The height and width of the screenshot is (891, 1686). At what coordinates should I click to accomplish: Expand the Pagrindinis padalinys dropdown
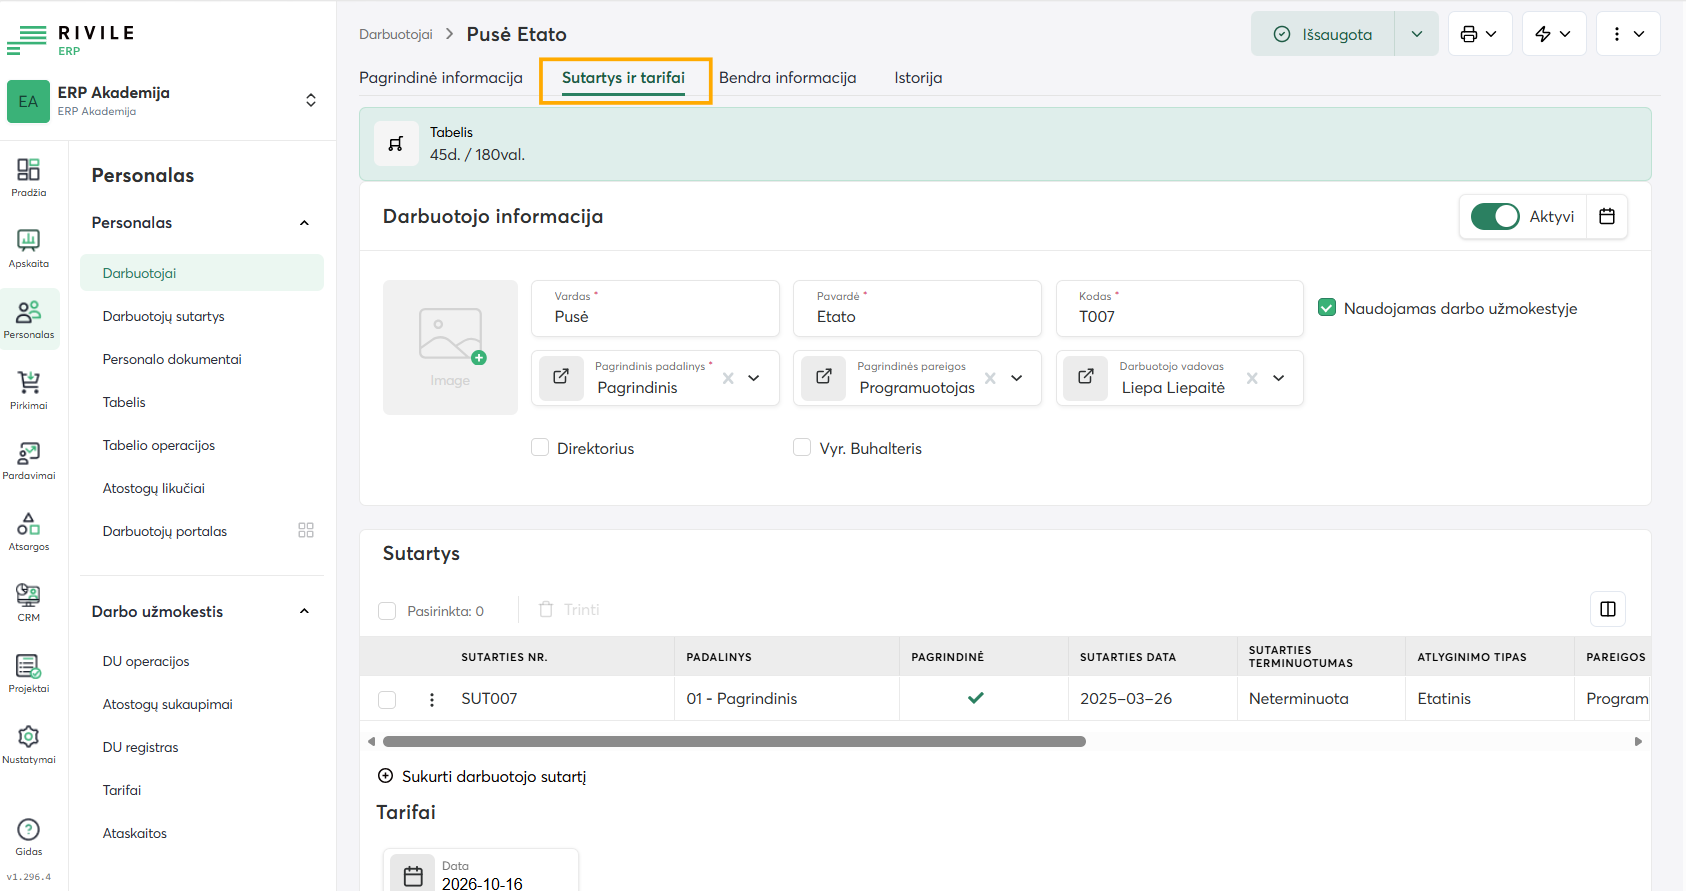(x=754, y=378)
